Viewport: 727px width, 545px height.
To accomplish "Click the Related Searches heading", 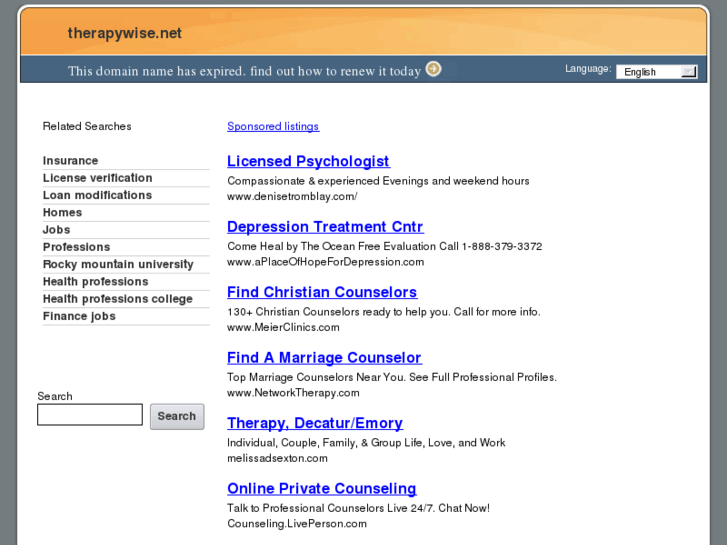I will pos(87,126).
